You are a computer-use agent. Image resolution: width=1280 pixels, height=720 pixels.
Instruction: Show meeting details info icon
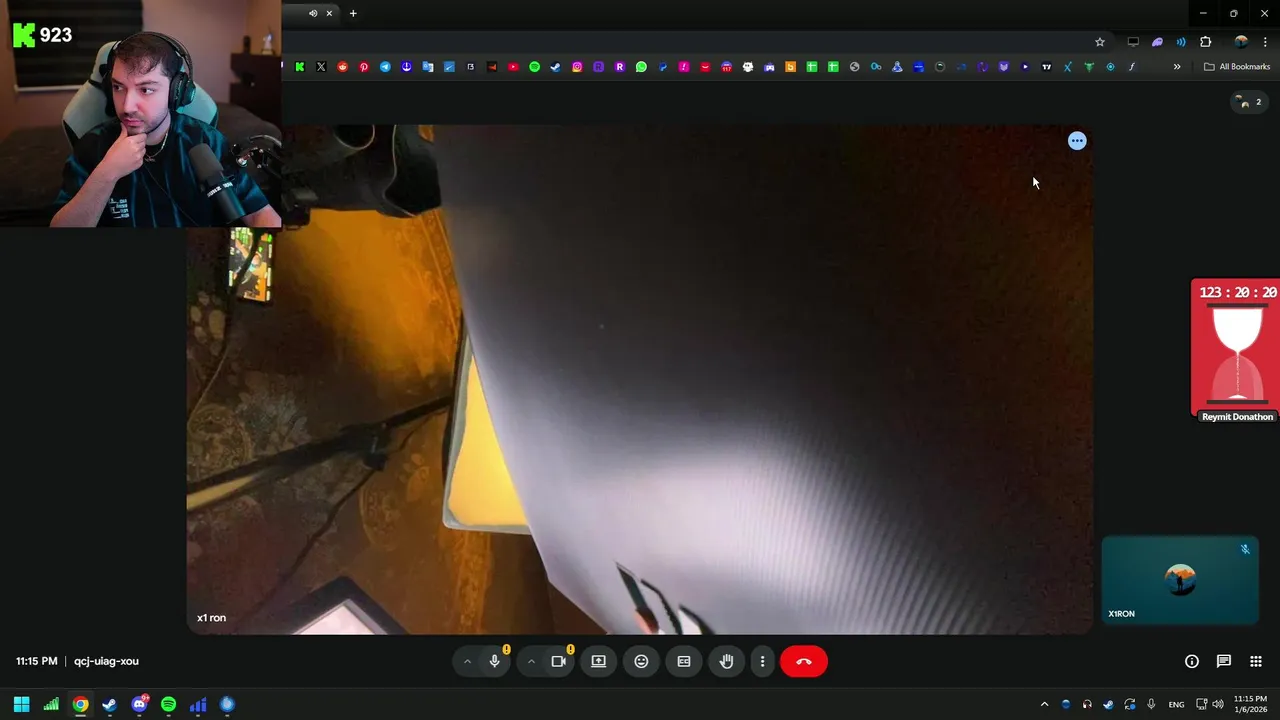click(1192, 661)
